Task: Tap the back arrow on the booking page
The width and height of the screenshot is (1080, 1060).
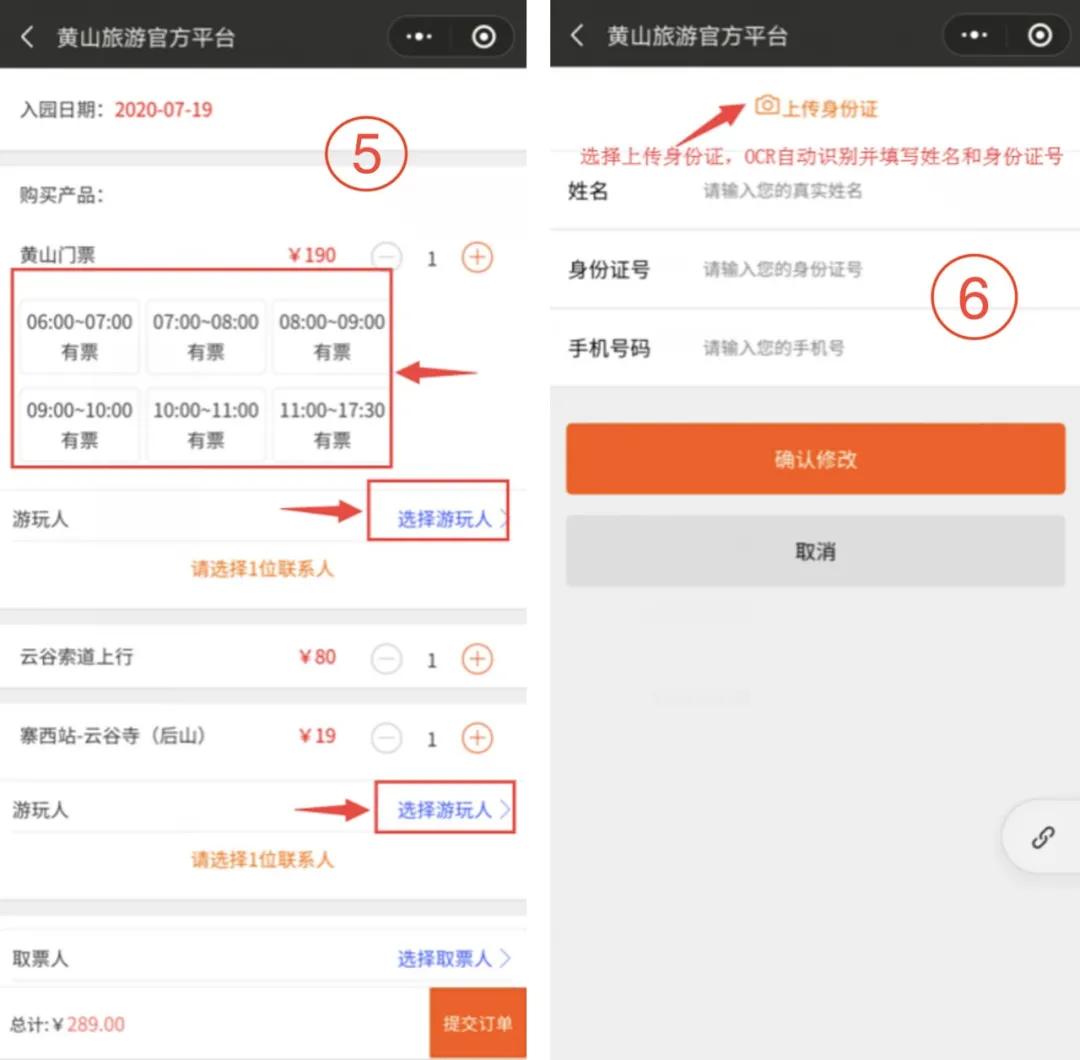Action: [x=26, y=35]
